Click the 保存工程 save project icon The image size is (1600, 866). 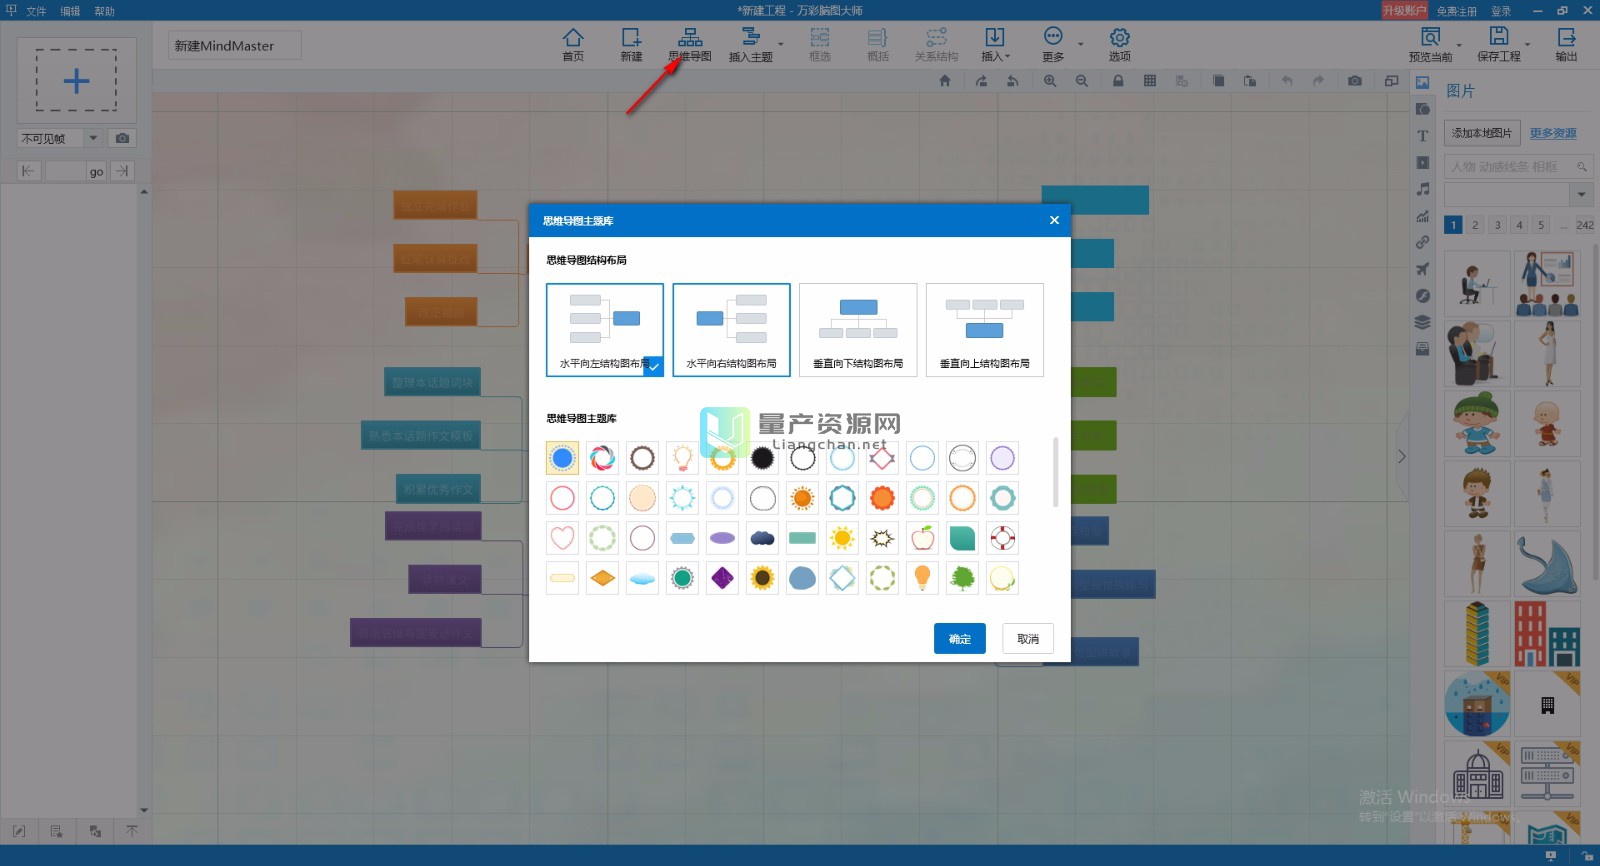[1499, 44]
